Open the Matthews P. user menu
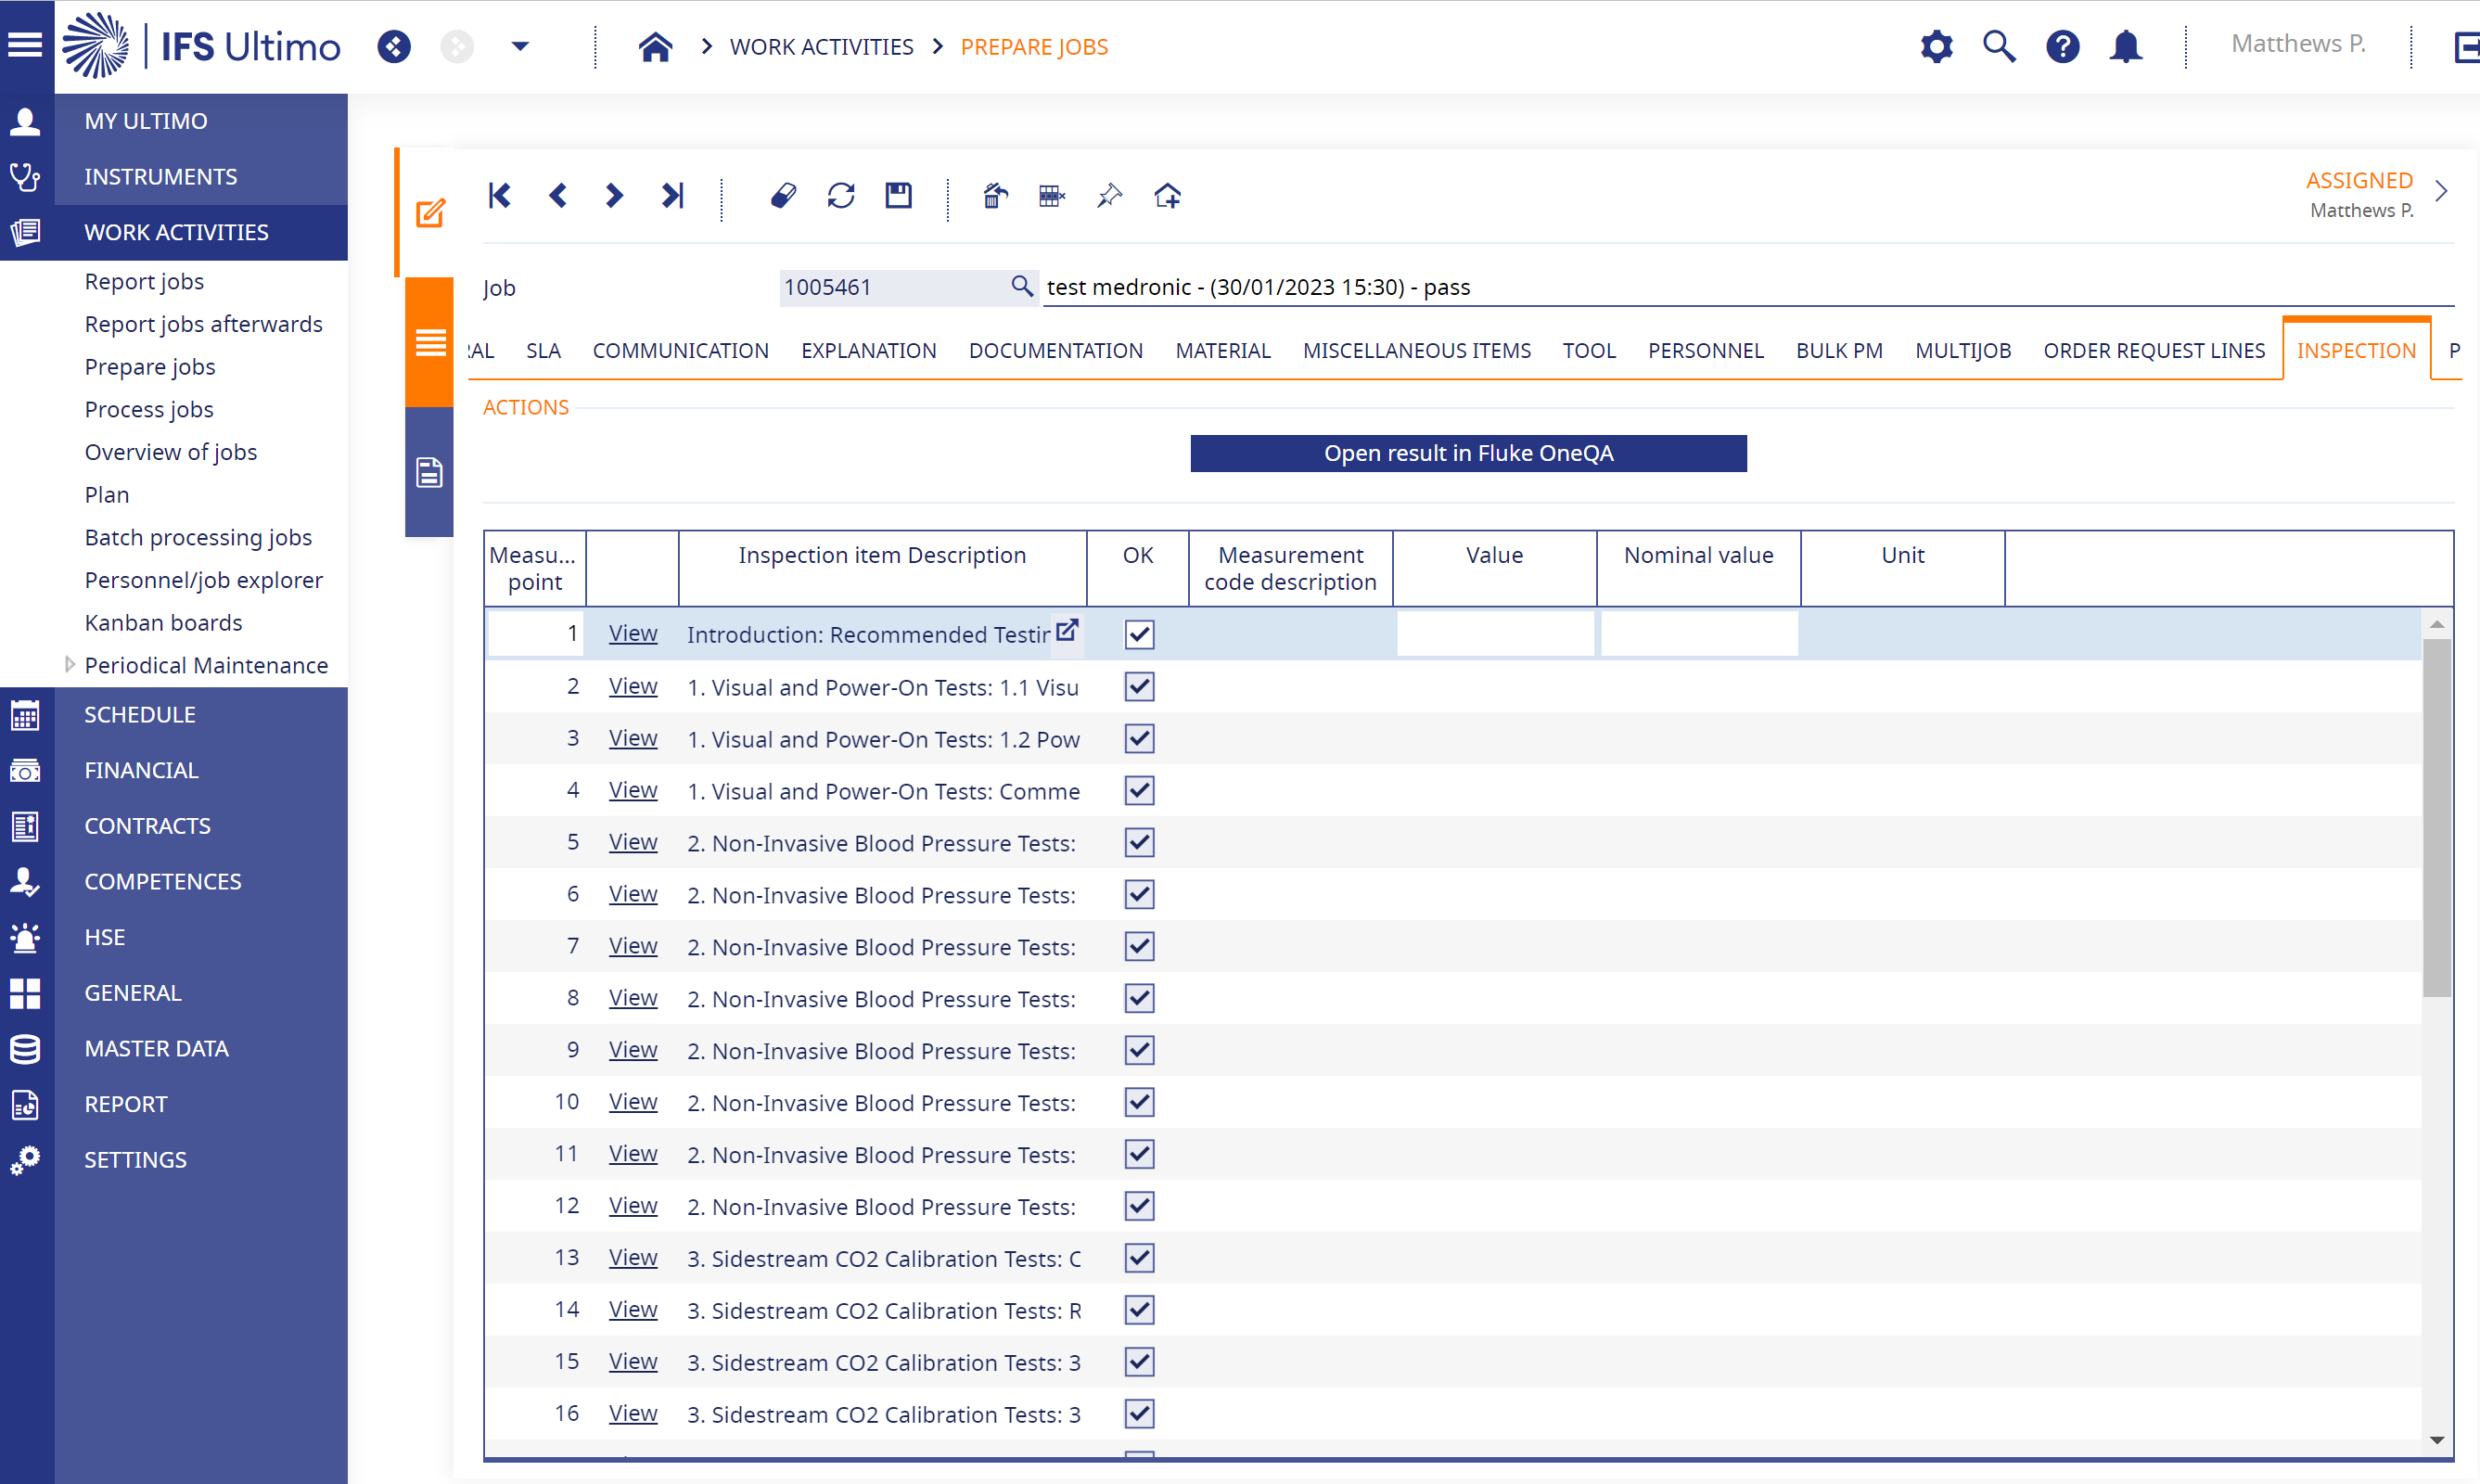The height and width of the screenshot is (1484, 2480). tap(2298, 44)
